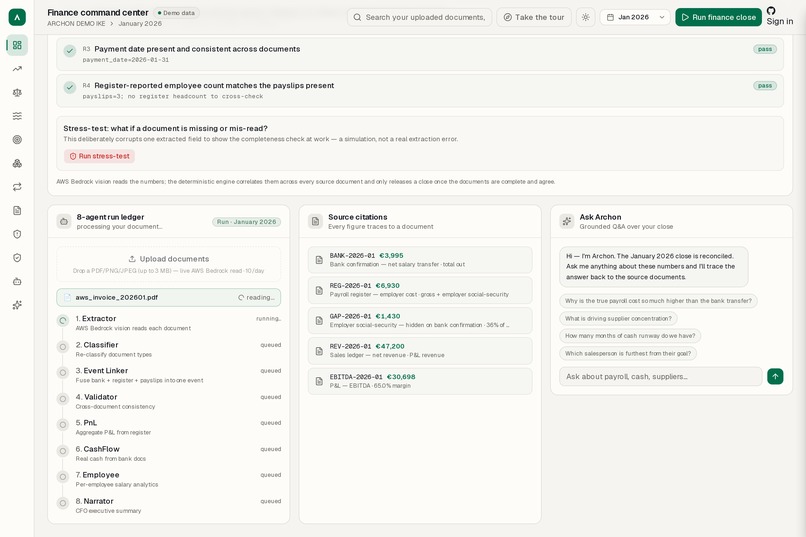This screenshot has height=537, width=806.
Task: Click Run stress-test button
Action: click(99, 156)
